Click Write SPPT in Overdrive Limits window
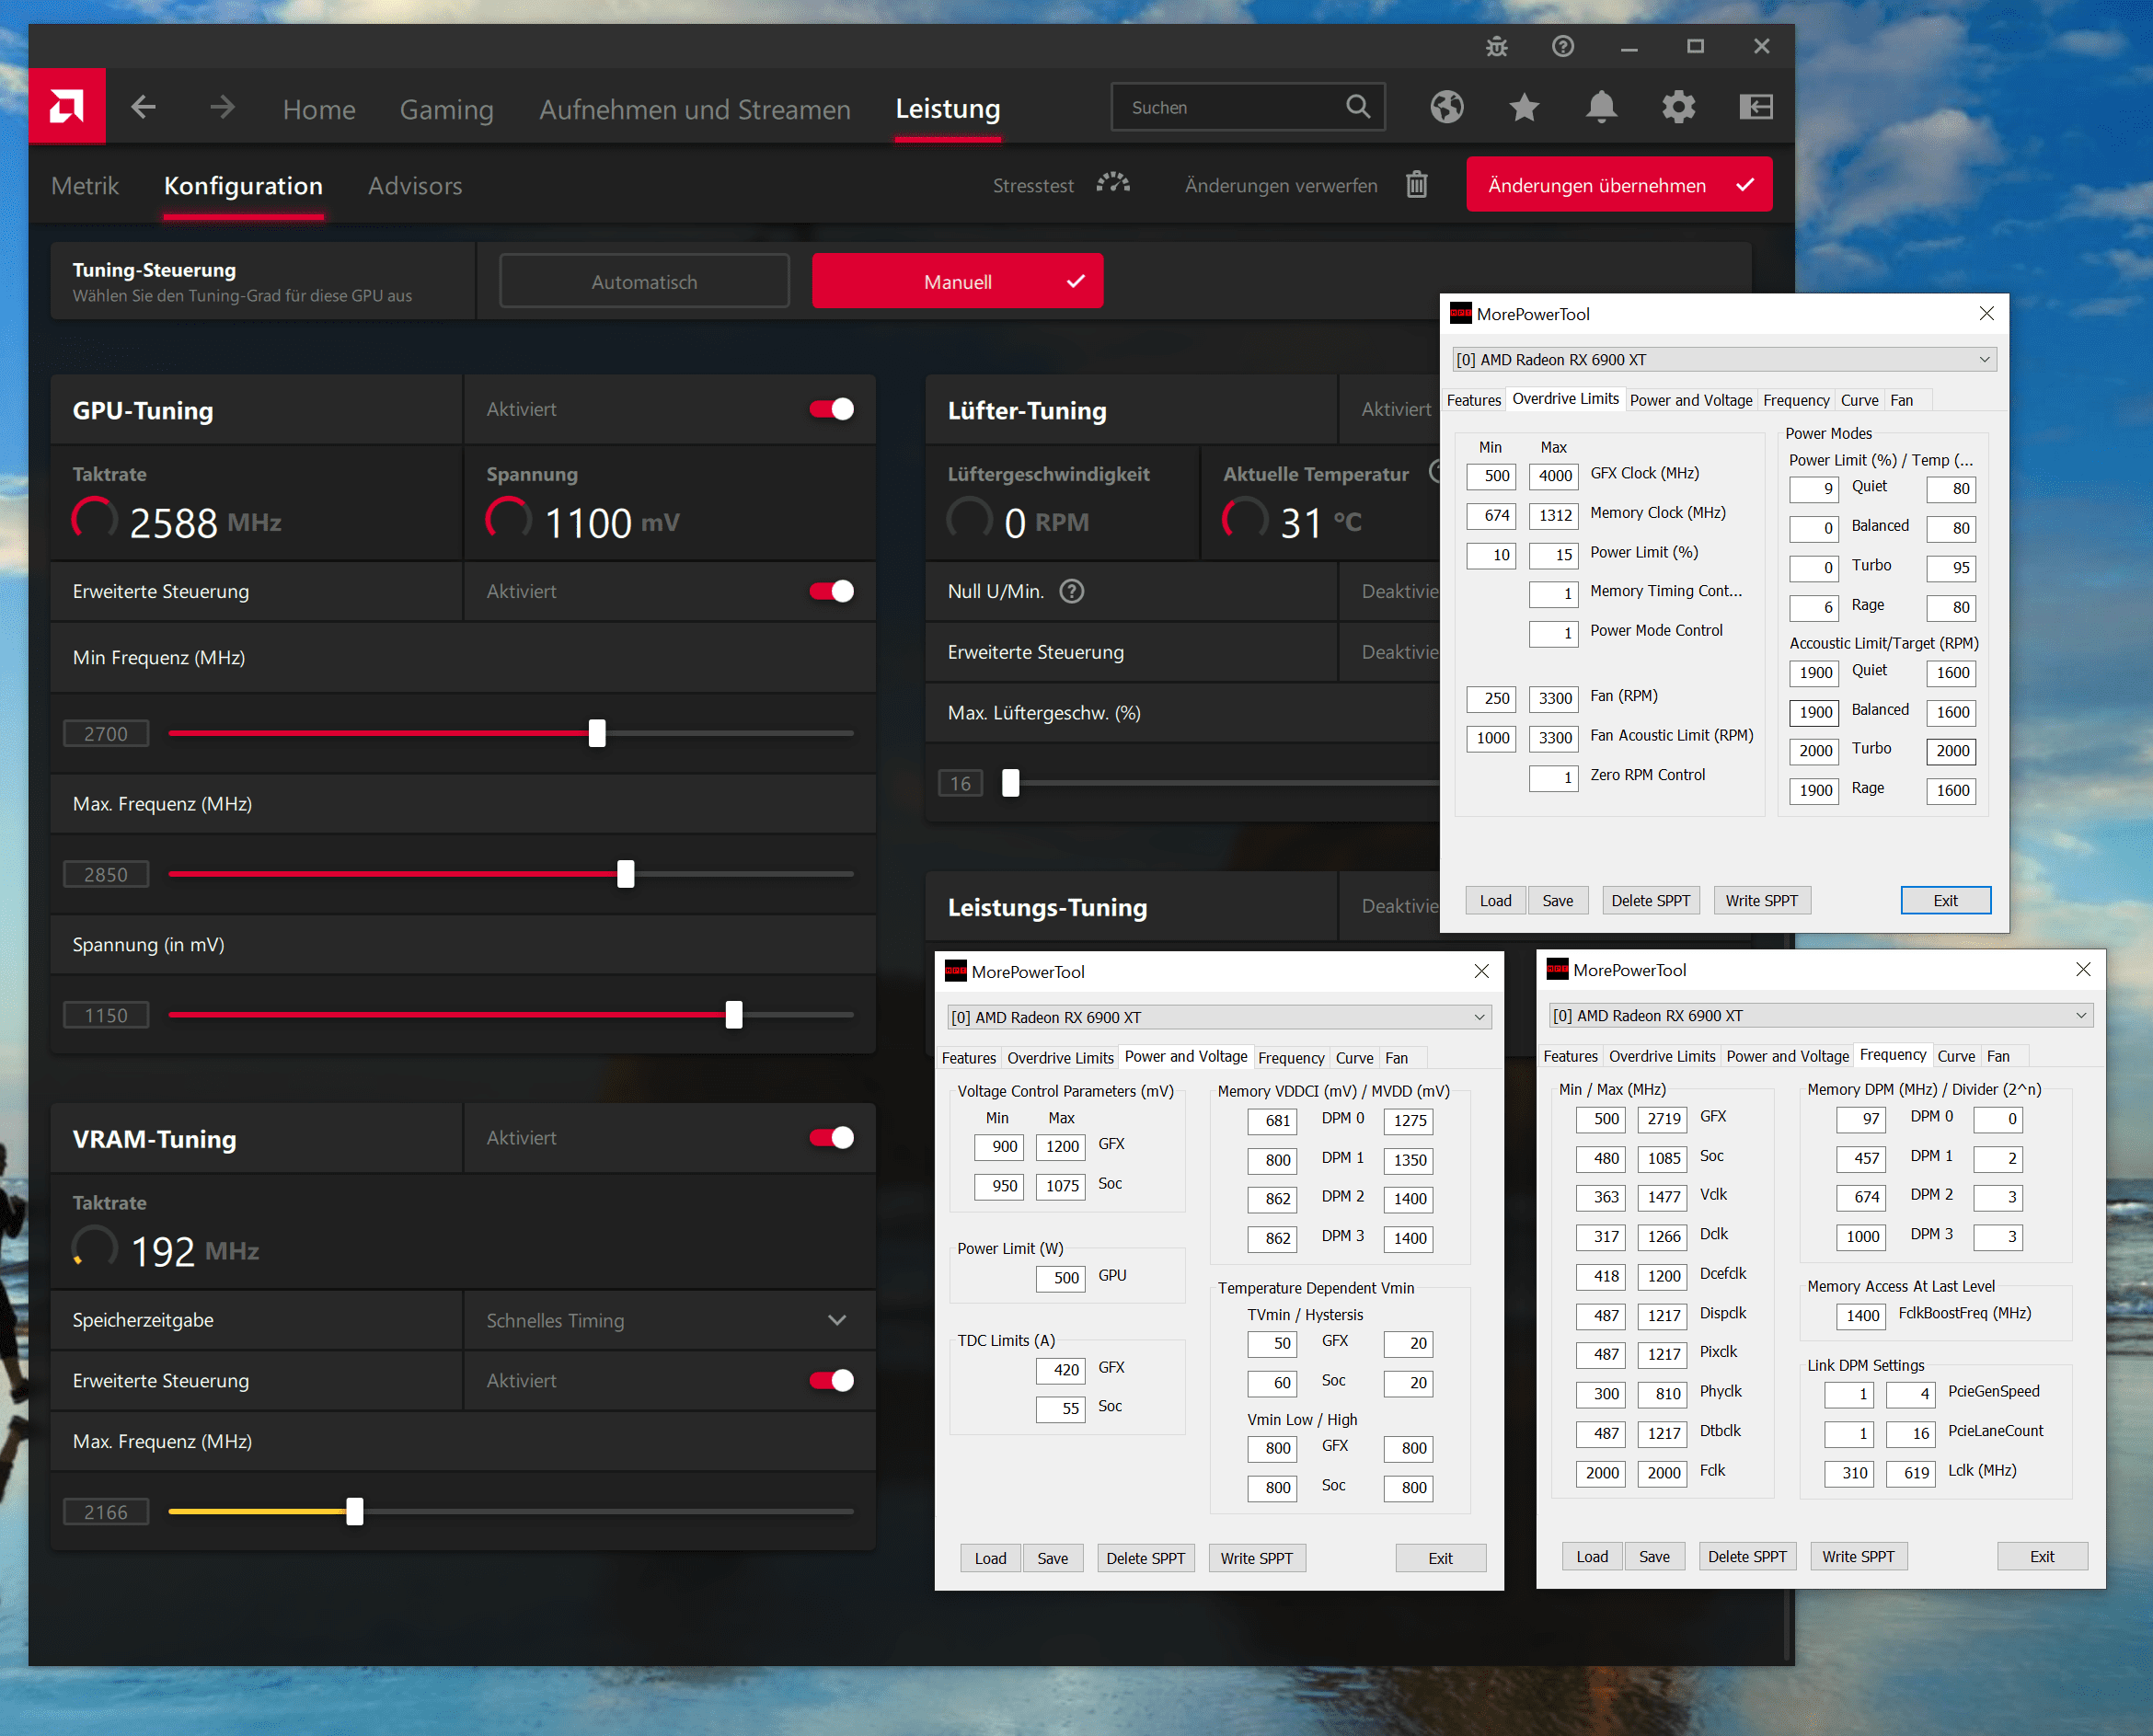The image size is (2153, 1736). 1761,900
